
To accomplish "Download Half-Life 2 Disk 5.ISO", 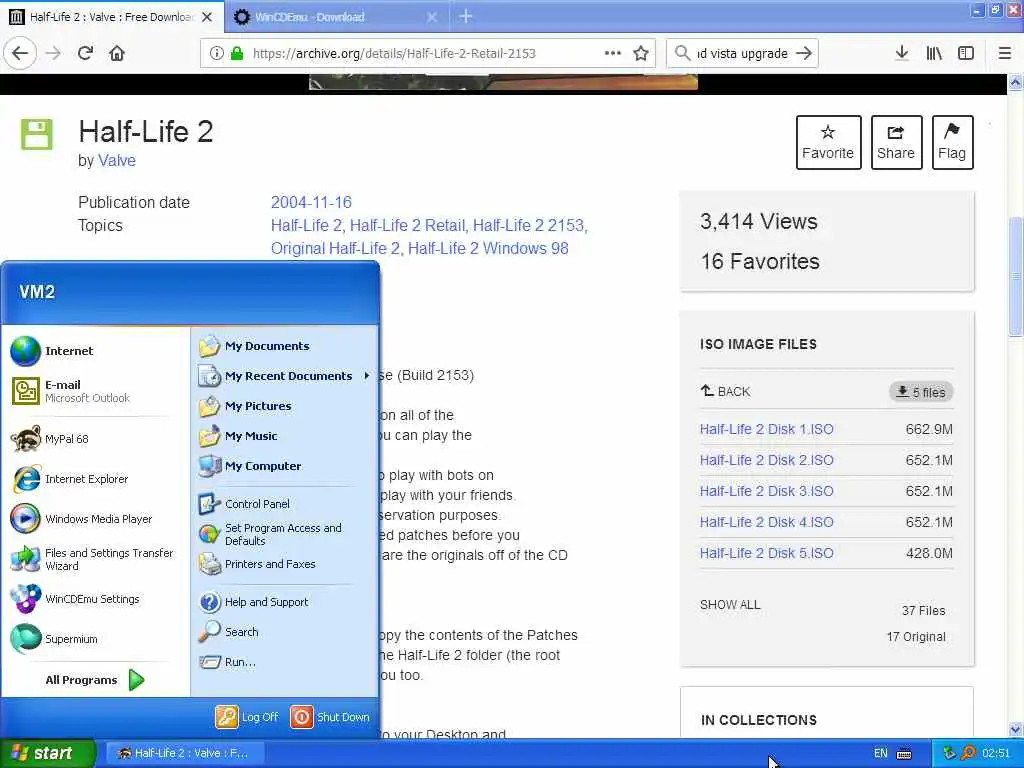I will 766,553.
